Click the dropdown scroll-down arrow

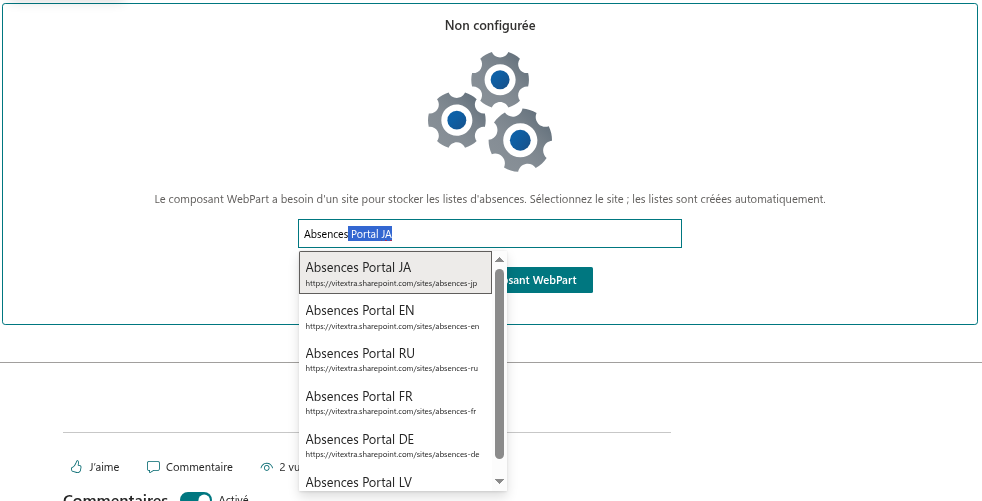[499, 481]
